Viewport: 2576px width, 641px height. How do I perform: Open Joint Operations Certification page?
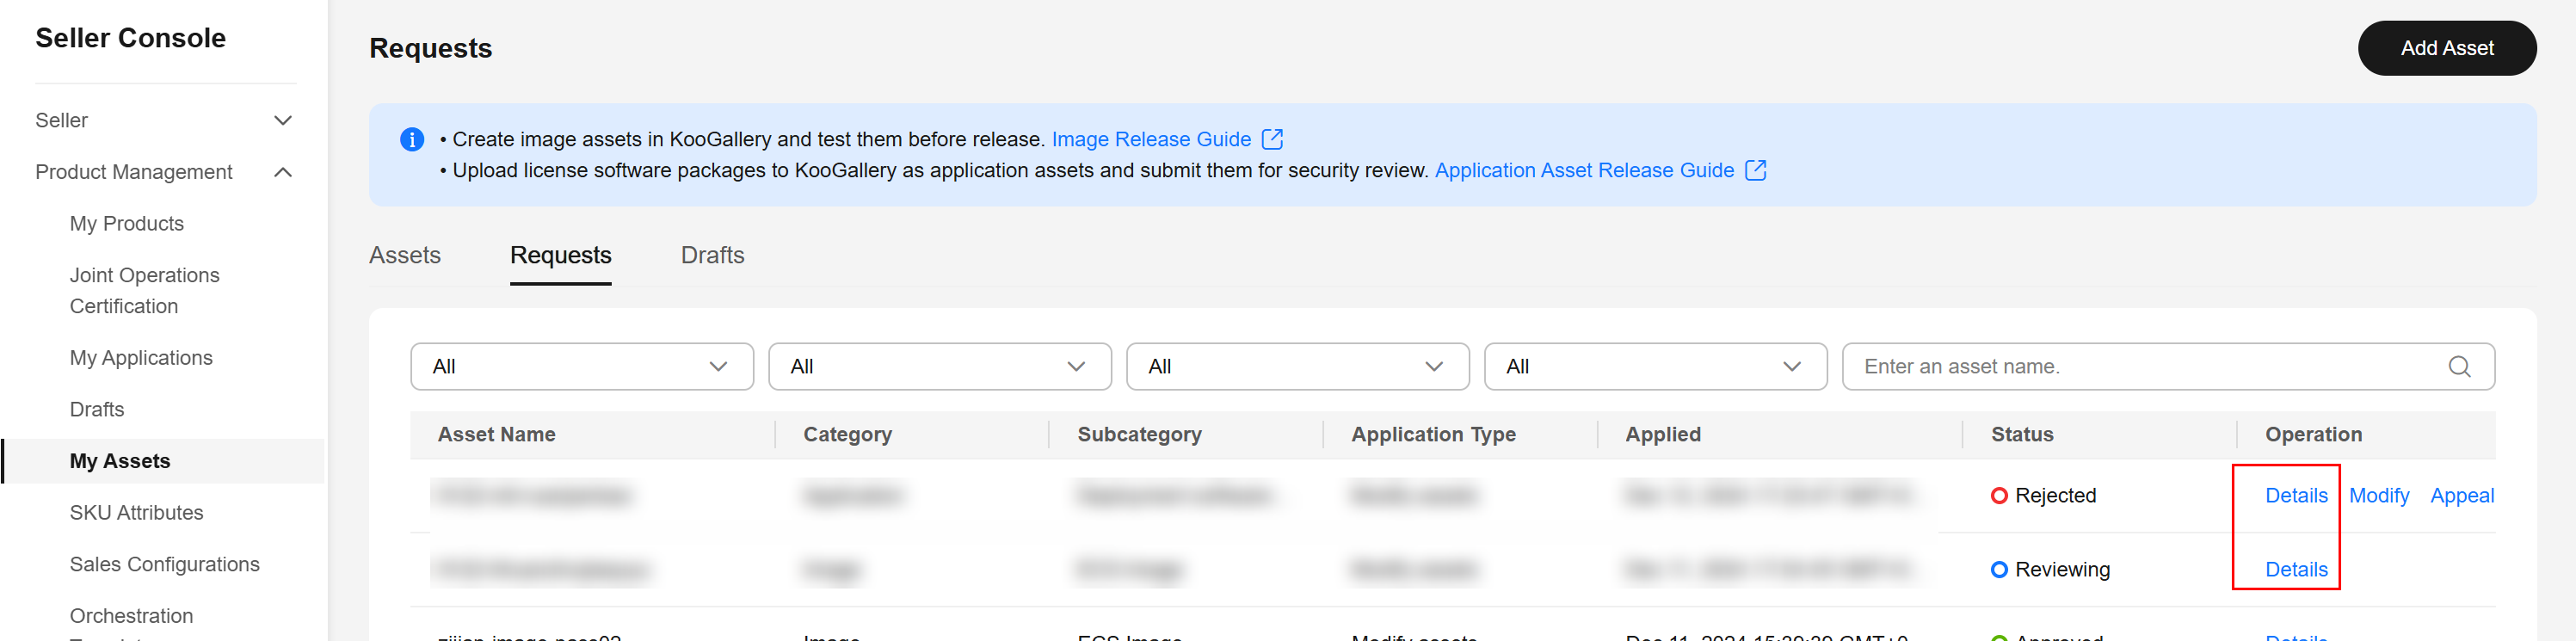[145, 291]
